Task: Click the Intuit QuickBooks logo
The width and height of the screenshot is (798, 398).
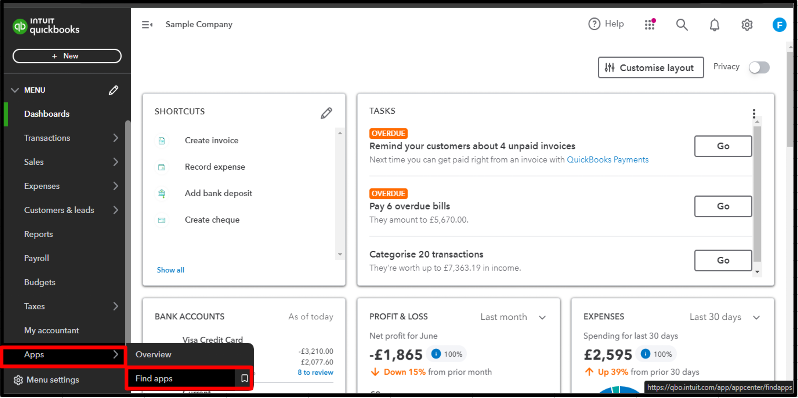Action: tap(46, 26)
